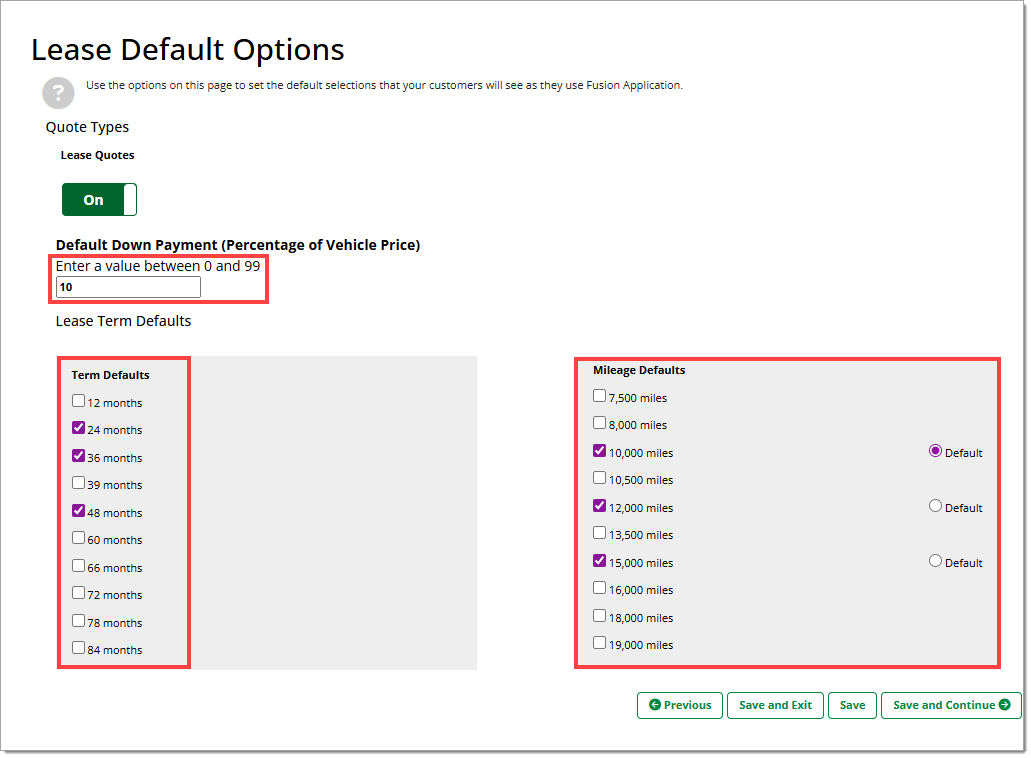Image resolution: width=1031 pixels, height=758 pixels.
Task: Check the 7,500 miles mileage option
Action: point(600,397)
